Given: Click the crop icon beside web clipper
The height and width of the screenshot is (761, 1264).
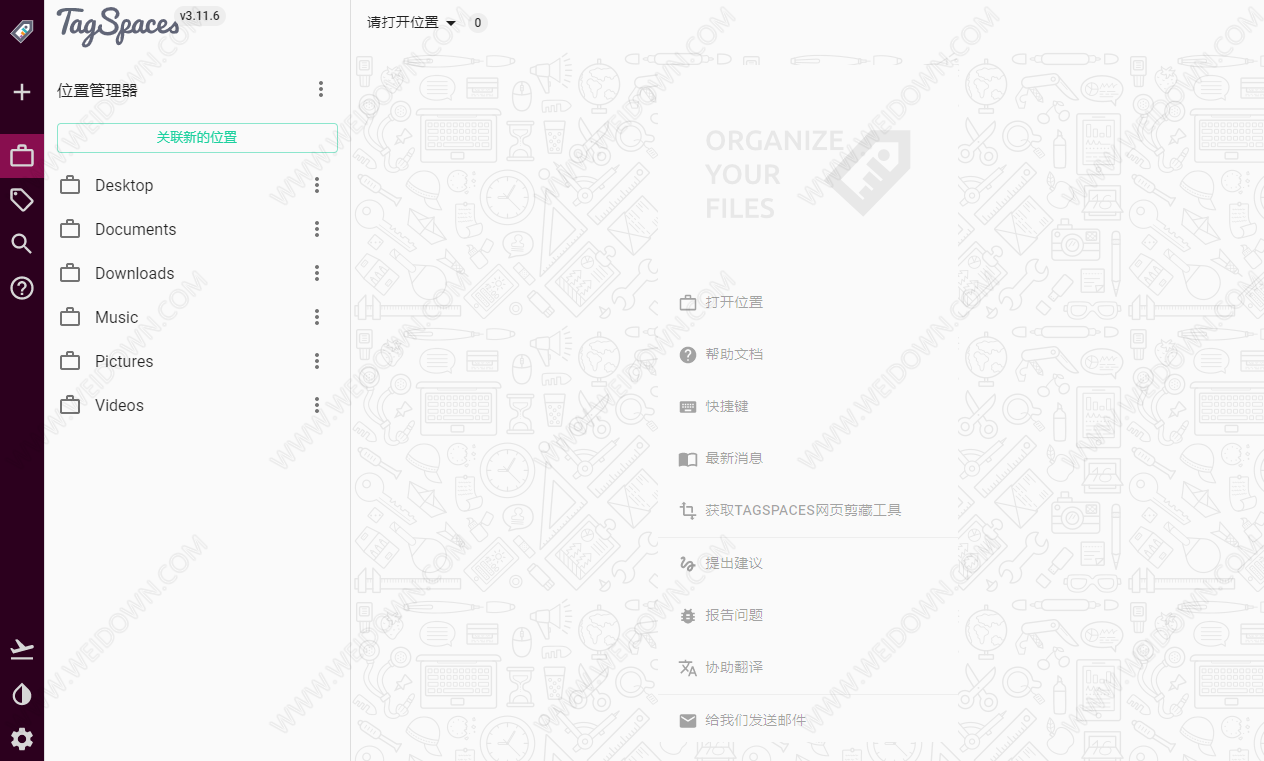Looking at the screenshot, I should pos(688,510).
